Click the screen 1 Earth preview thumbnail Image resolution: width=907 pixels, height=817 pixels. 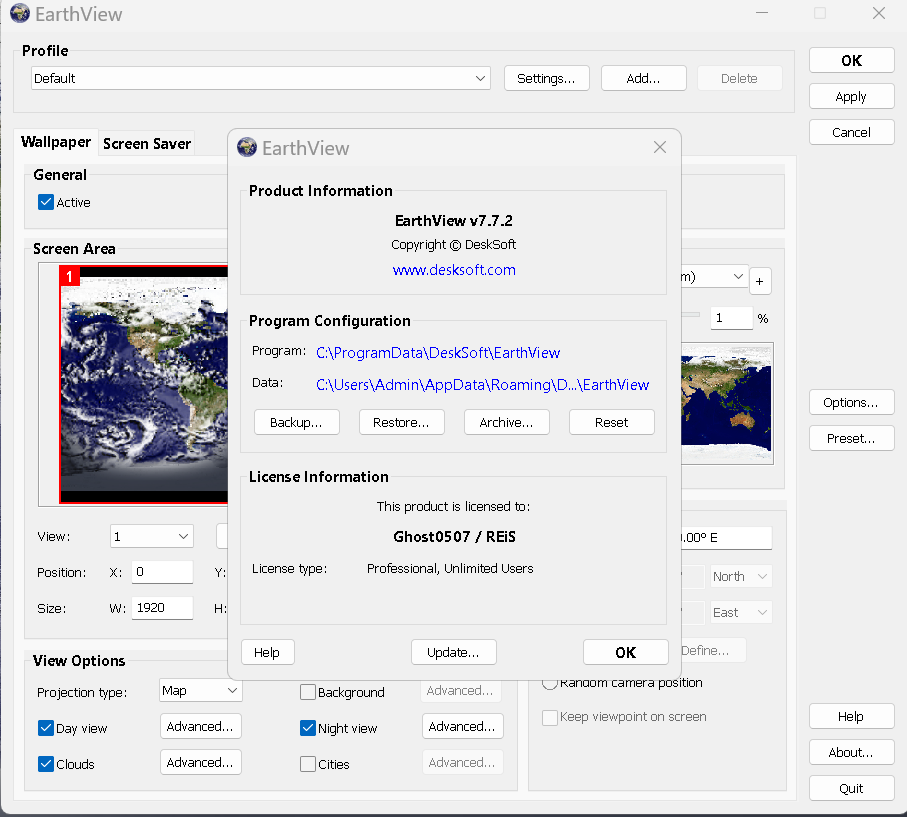pos(144,384)
